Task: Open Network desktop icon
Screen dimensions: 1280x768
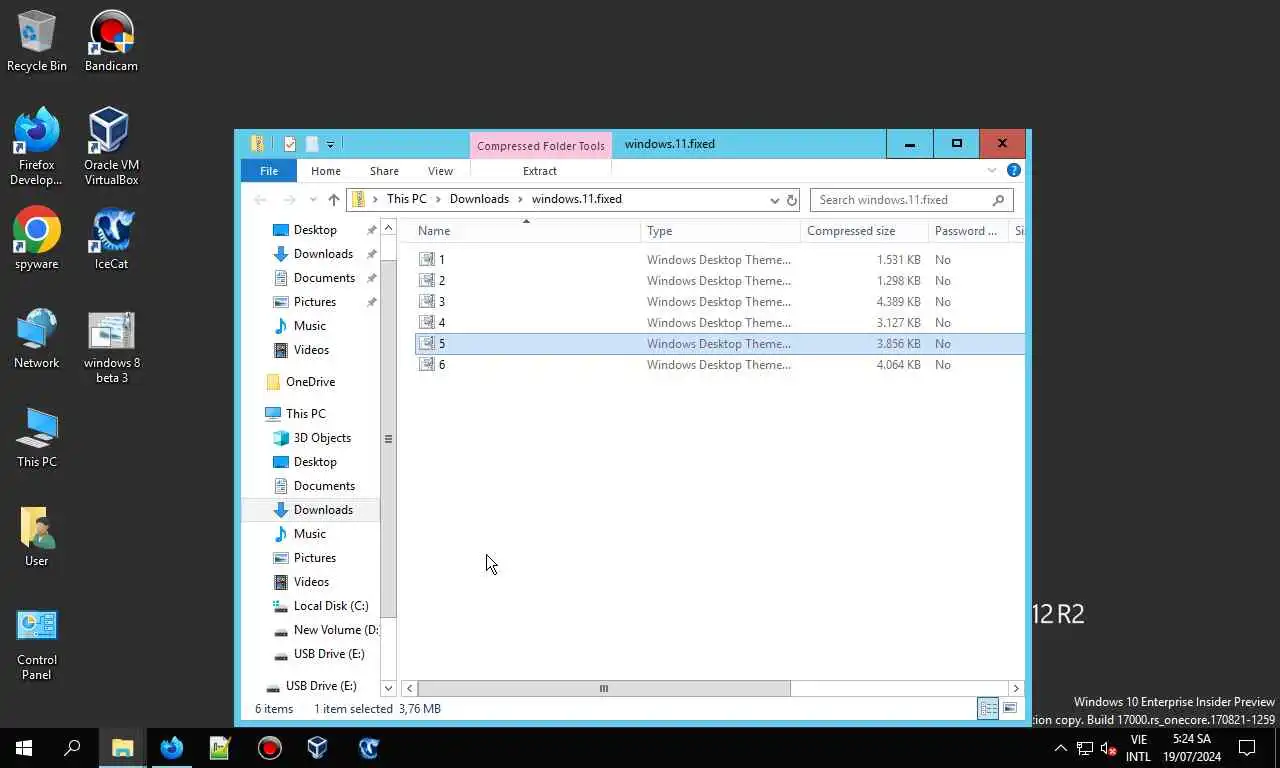Action: [37, 338]
